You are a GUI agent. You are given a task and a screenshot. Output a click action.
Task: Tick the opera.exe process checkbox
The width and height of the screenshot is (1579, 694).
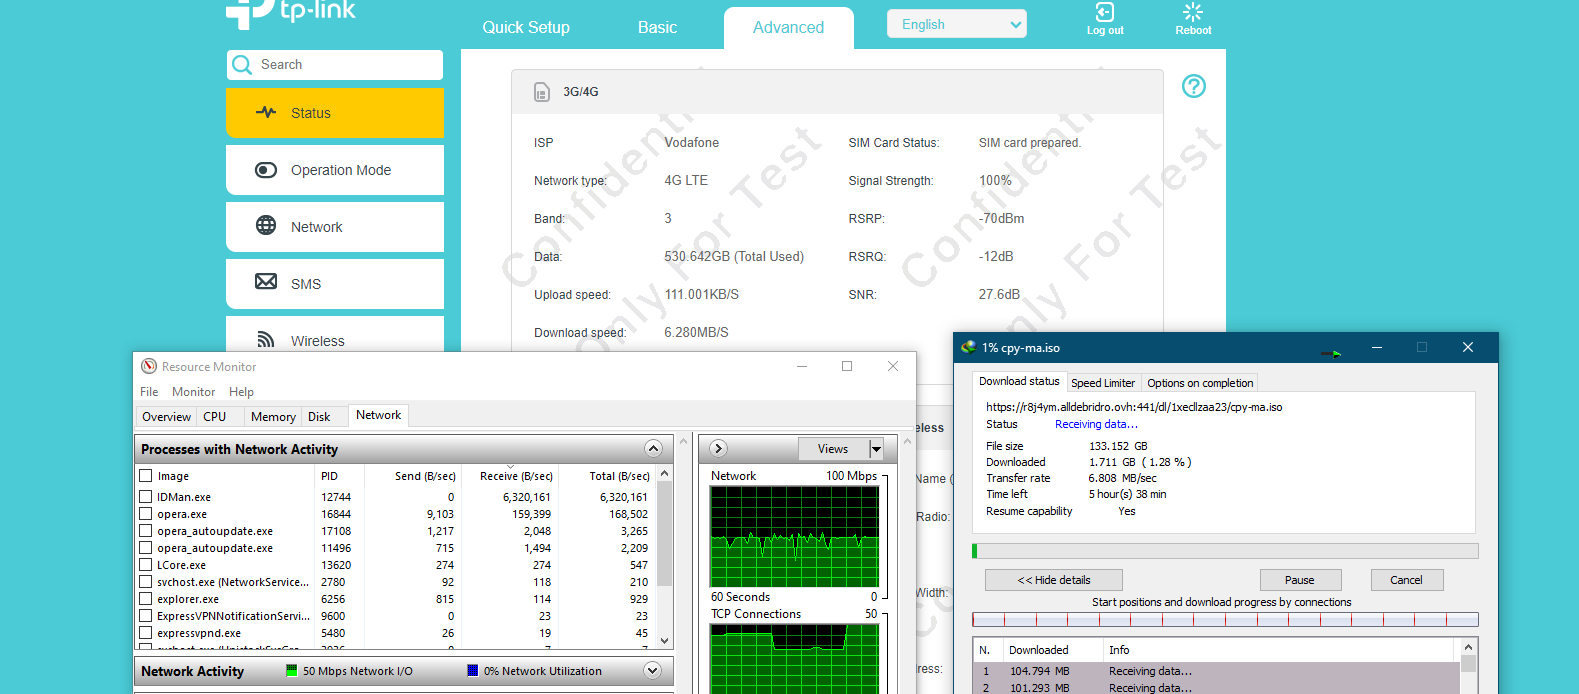146,514
